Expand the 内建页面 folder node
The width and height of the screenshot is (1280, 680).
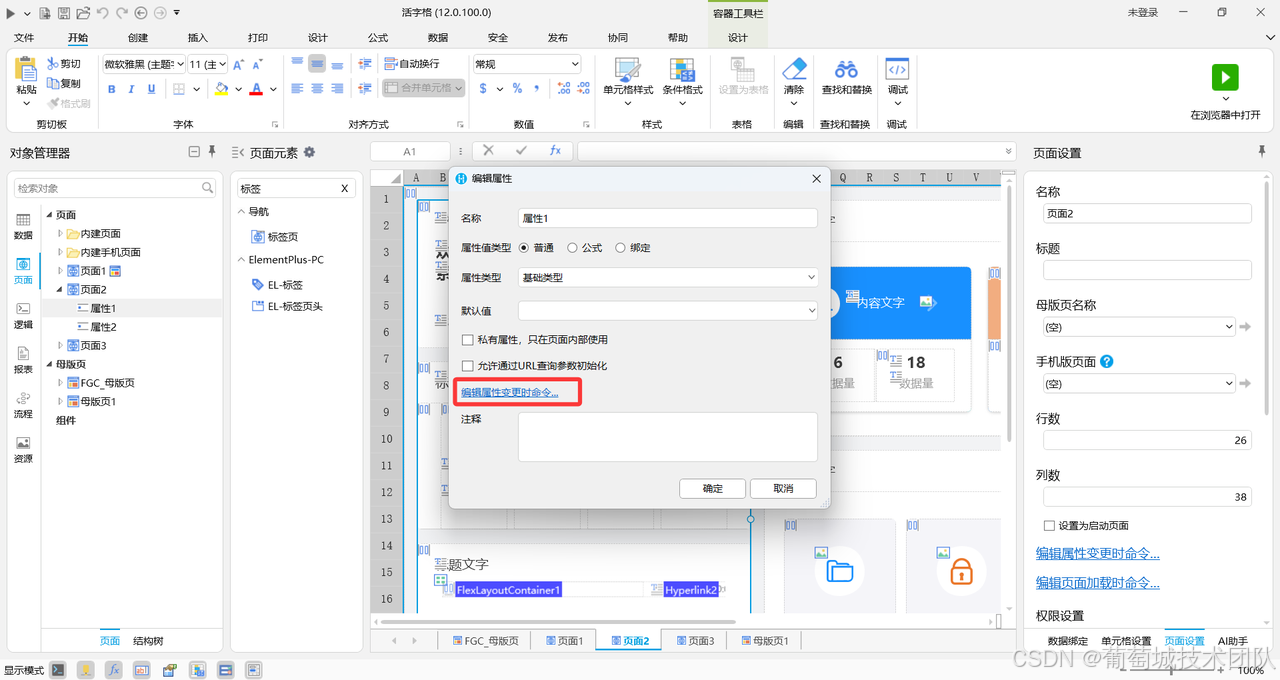(60, 234)
